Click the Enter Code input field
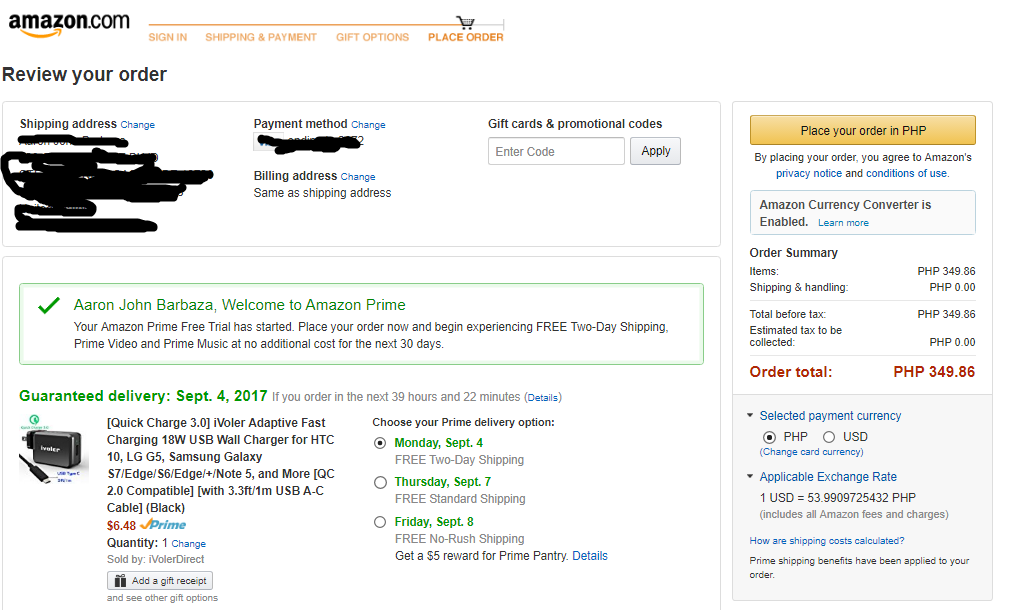Image resolution: width=1021 pixels, height=610 pixels. pyautogui.click(x=556, y=151)
